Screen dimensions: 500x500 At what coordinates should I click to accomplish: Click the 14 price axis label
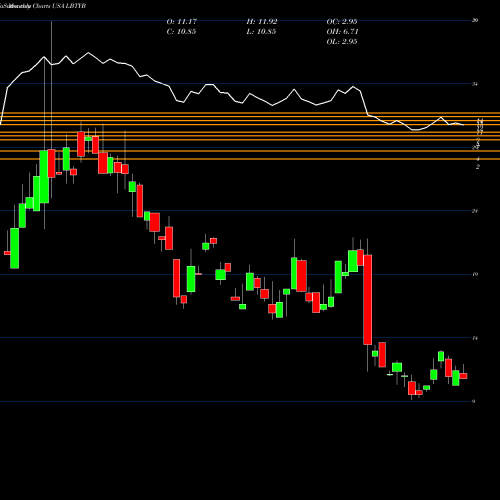click(x=475, y=338)
